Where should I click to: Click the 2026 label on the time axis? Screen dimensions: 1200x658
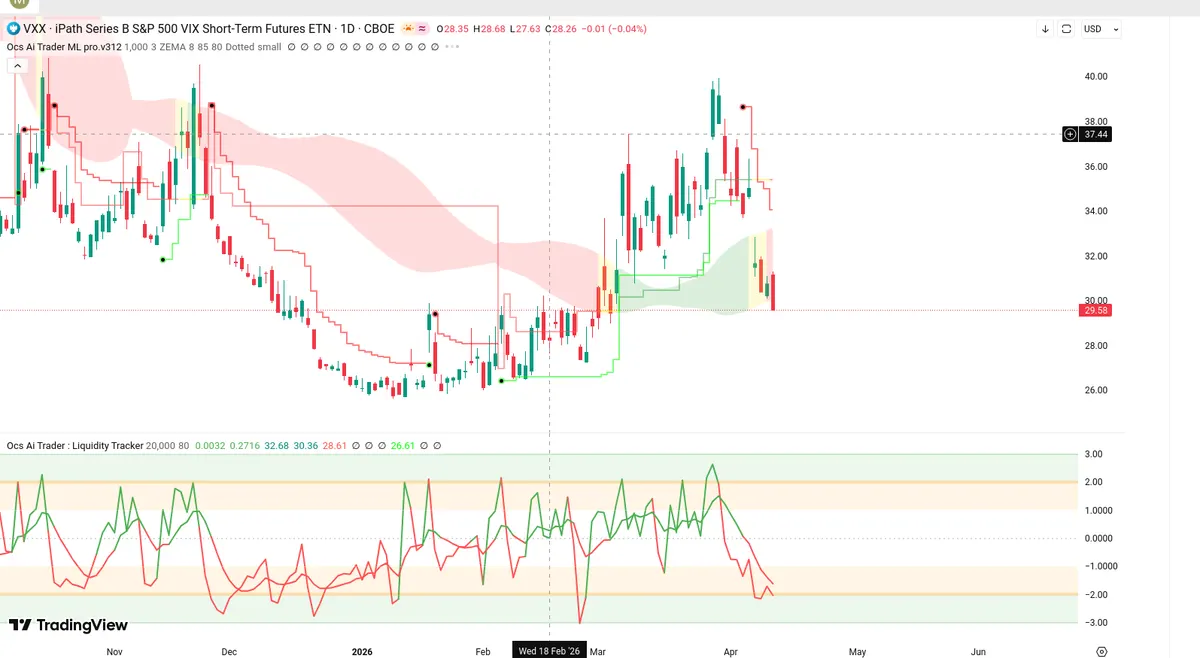(x=362, y=651)
